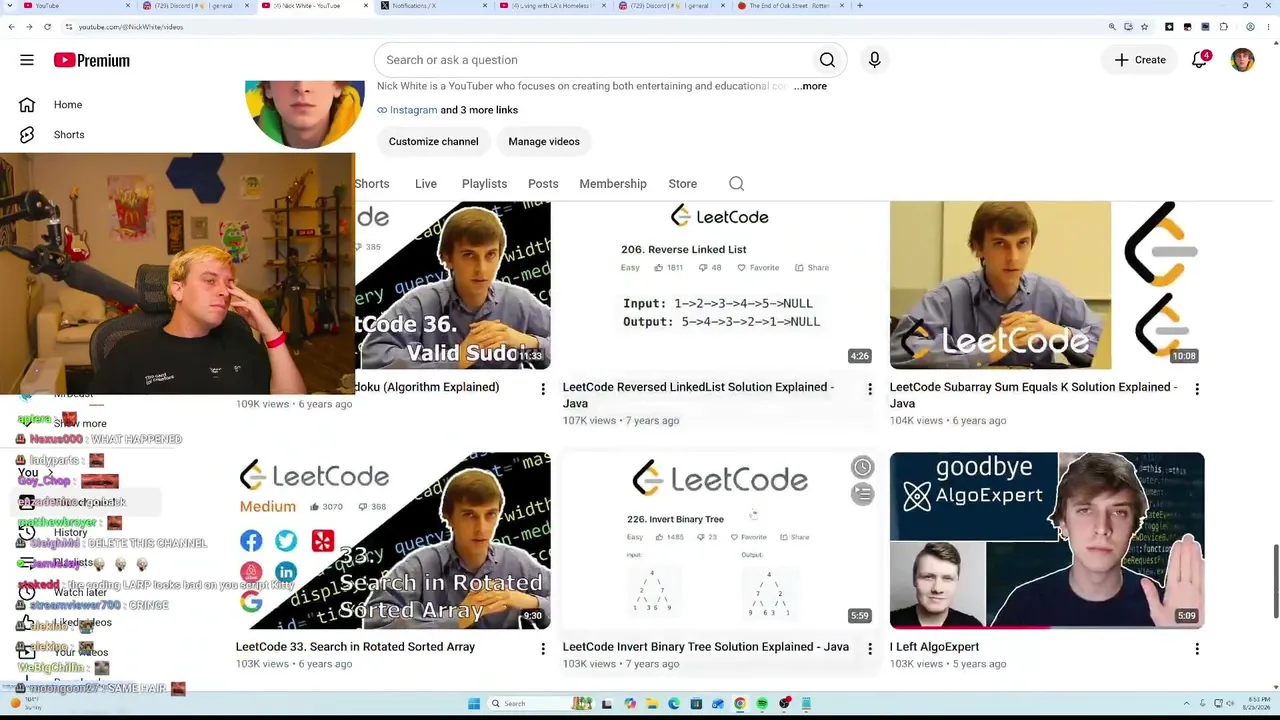Open the account avatar menu
Image resolution: width=1280 pixels, height=720 pixels.
[1242, 60]
